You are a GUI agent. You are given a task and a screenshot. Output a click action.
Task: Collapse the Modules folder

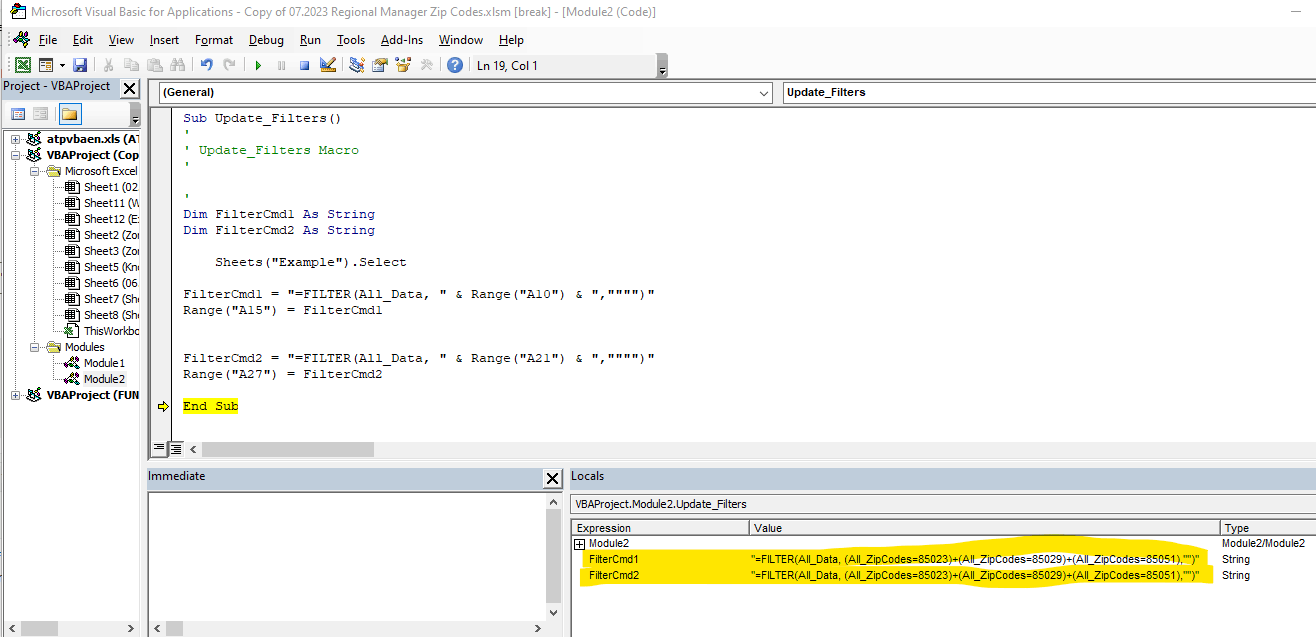coord(34,347)
